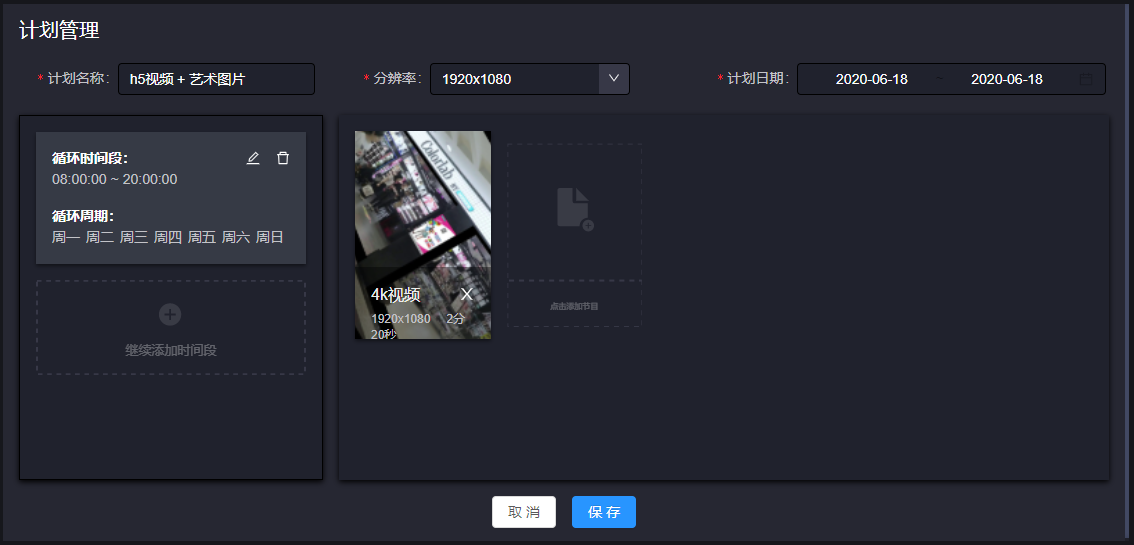This screenshot has height=545, width=1134.
Task: Select 周五 in the loop cycle
Action: [x=202, y=237]
